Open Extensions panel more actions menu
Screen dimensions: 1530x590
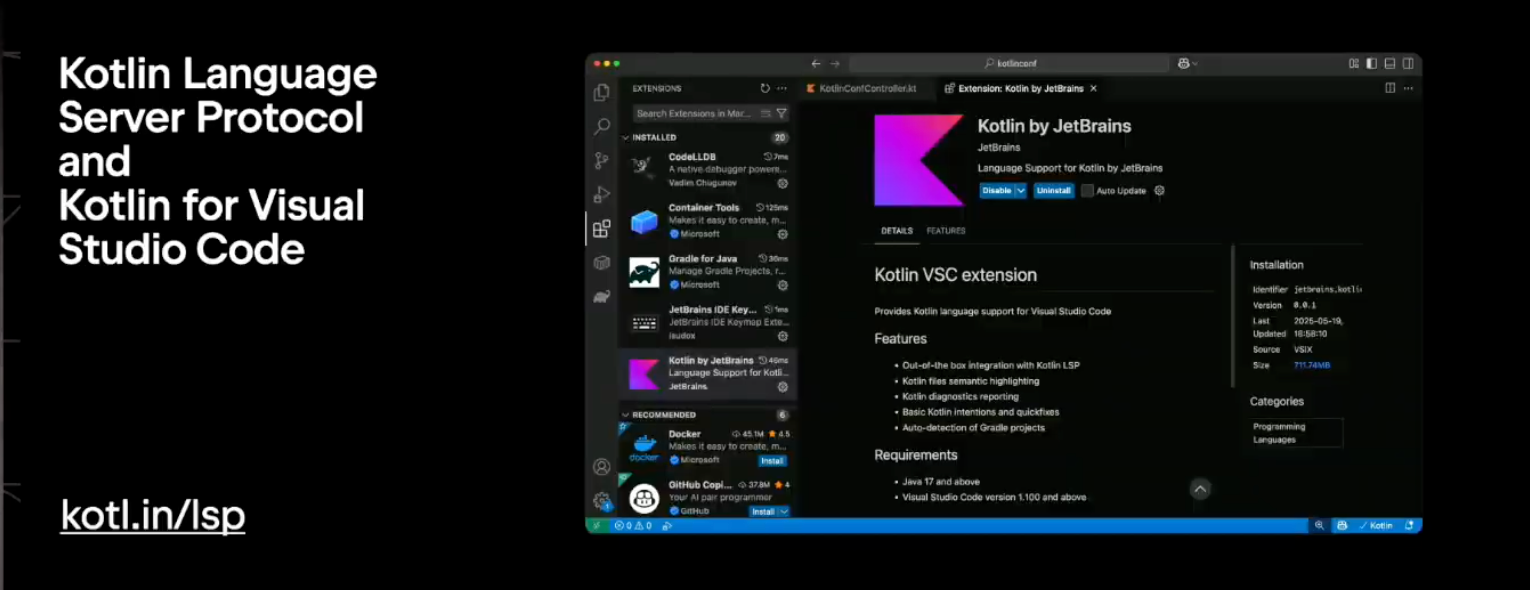(x=782, y=88)
